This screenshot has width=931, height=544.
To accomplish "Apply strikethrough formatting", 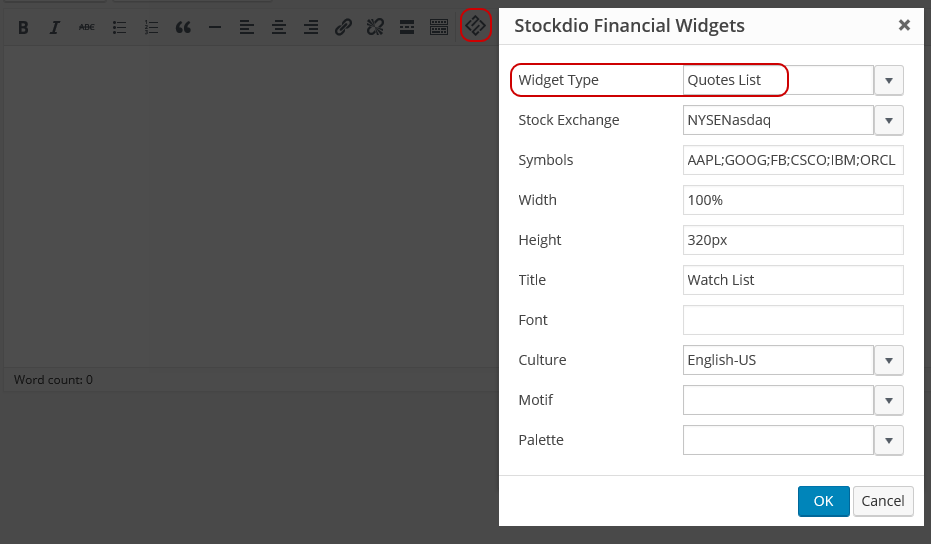I will (87, 27).
